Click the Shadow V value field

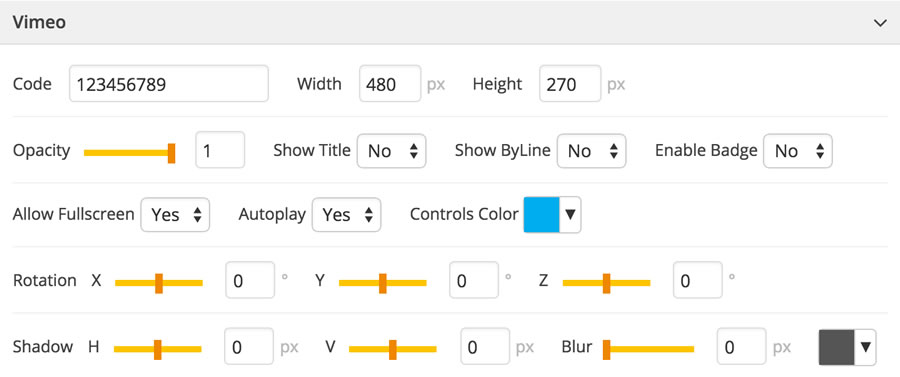pos(485,347)
